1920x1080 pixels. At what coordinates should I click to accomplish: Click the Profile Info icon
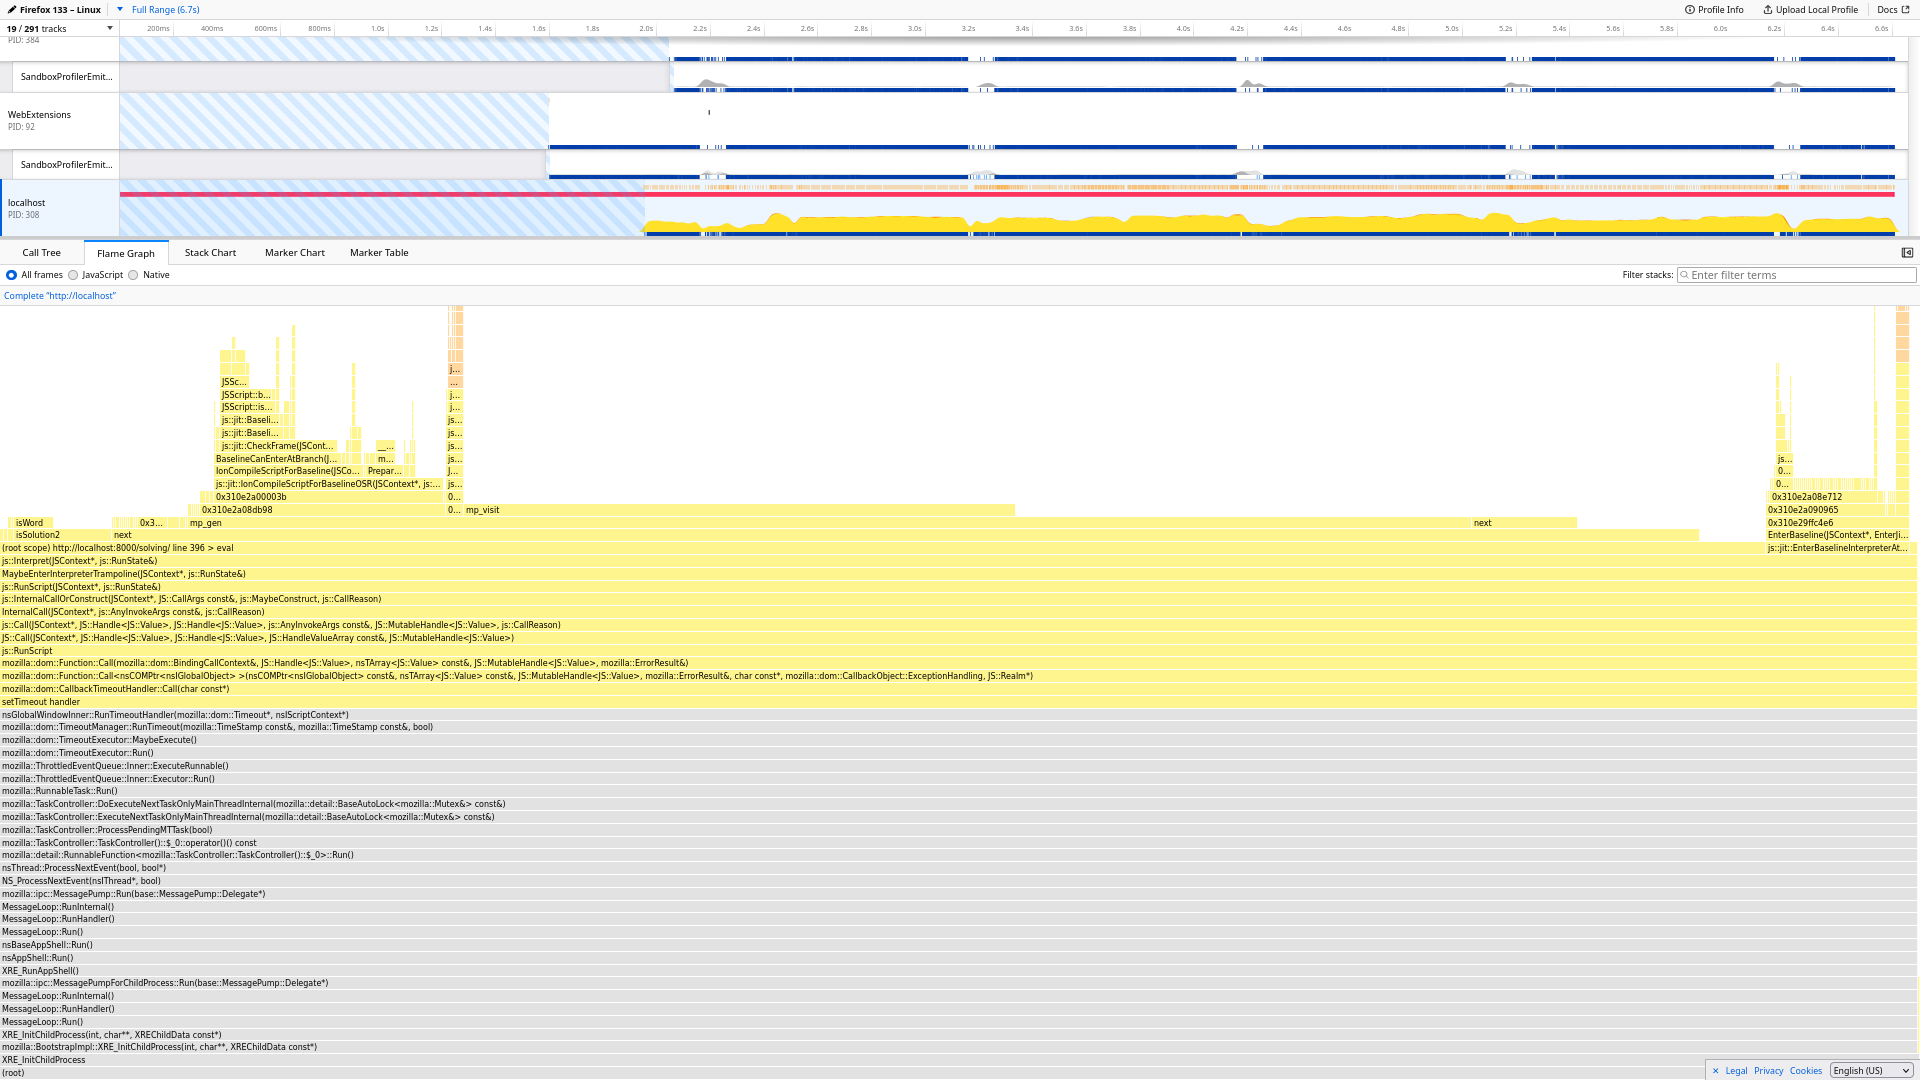[x=1690, y=10]
